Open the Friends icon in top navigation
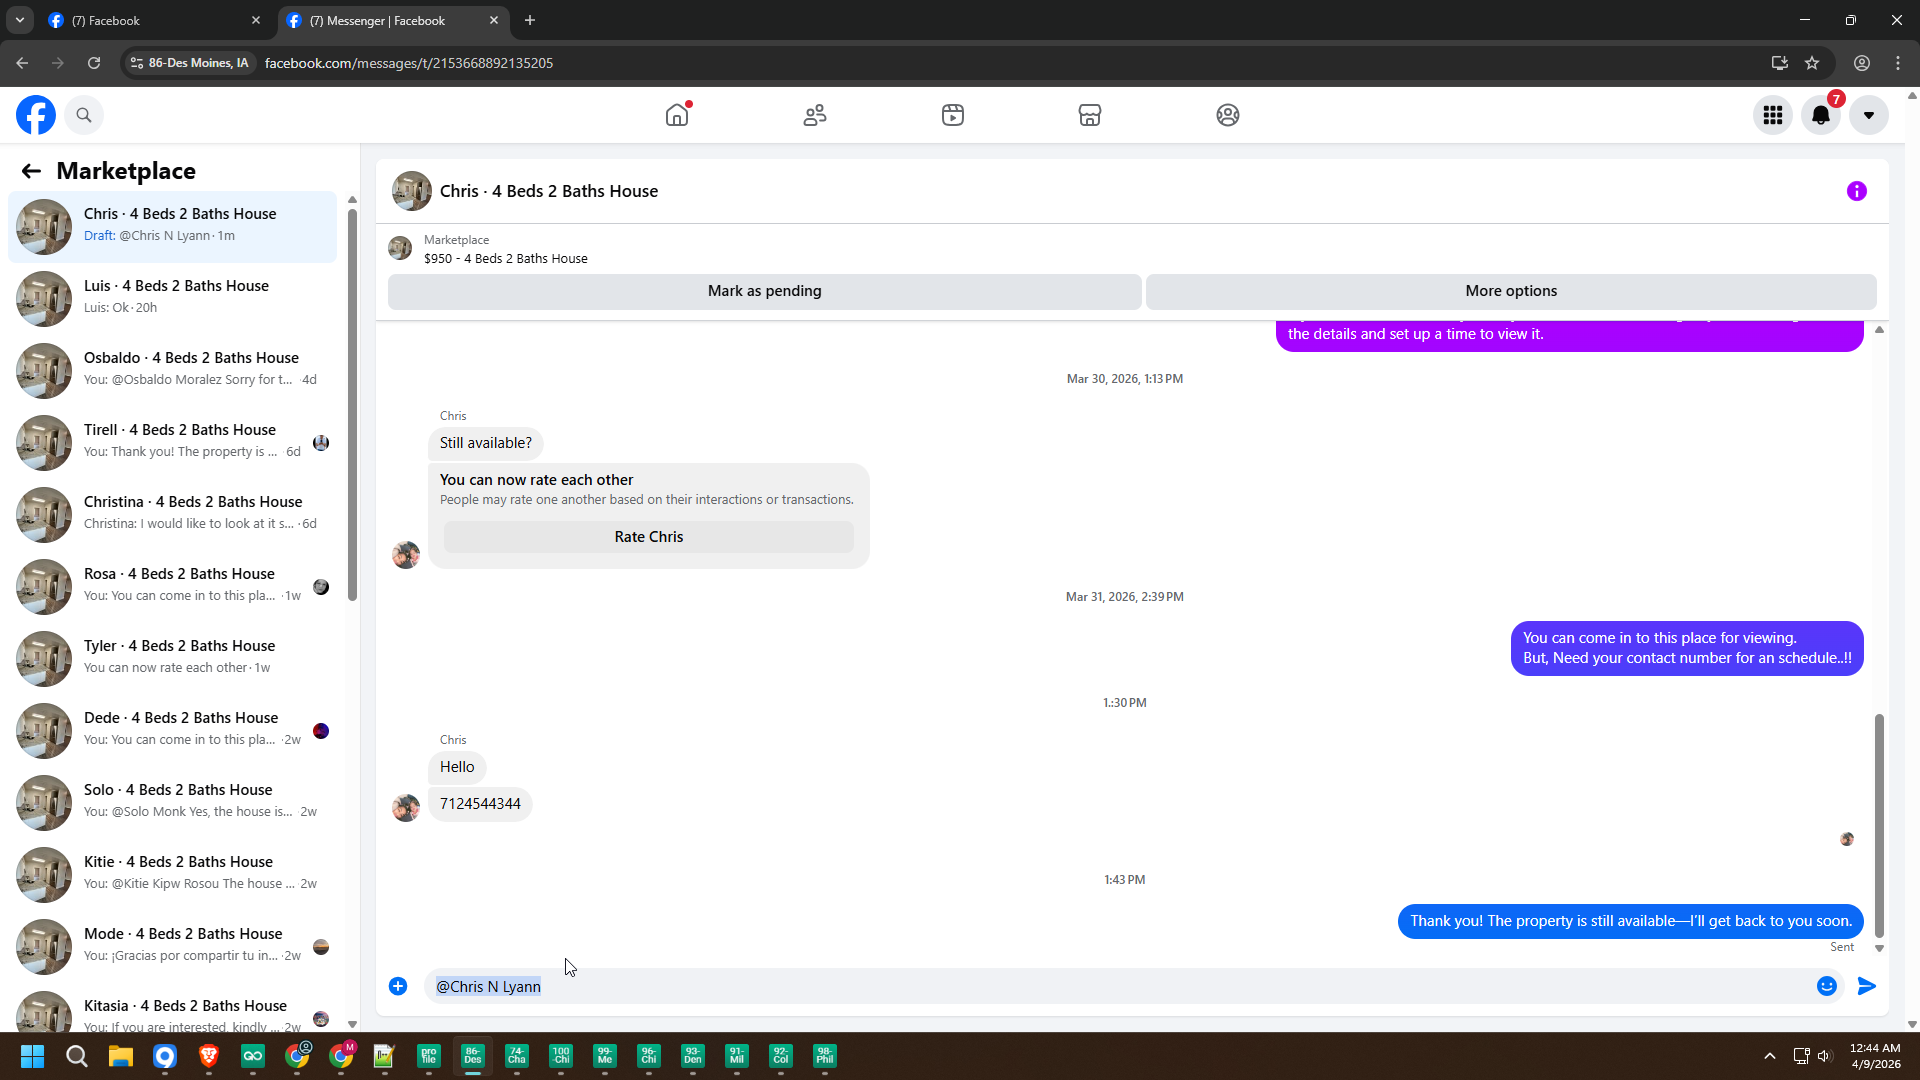 pos(815,115)
